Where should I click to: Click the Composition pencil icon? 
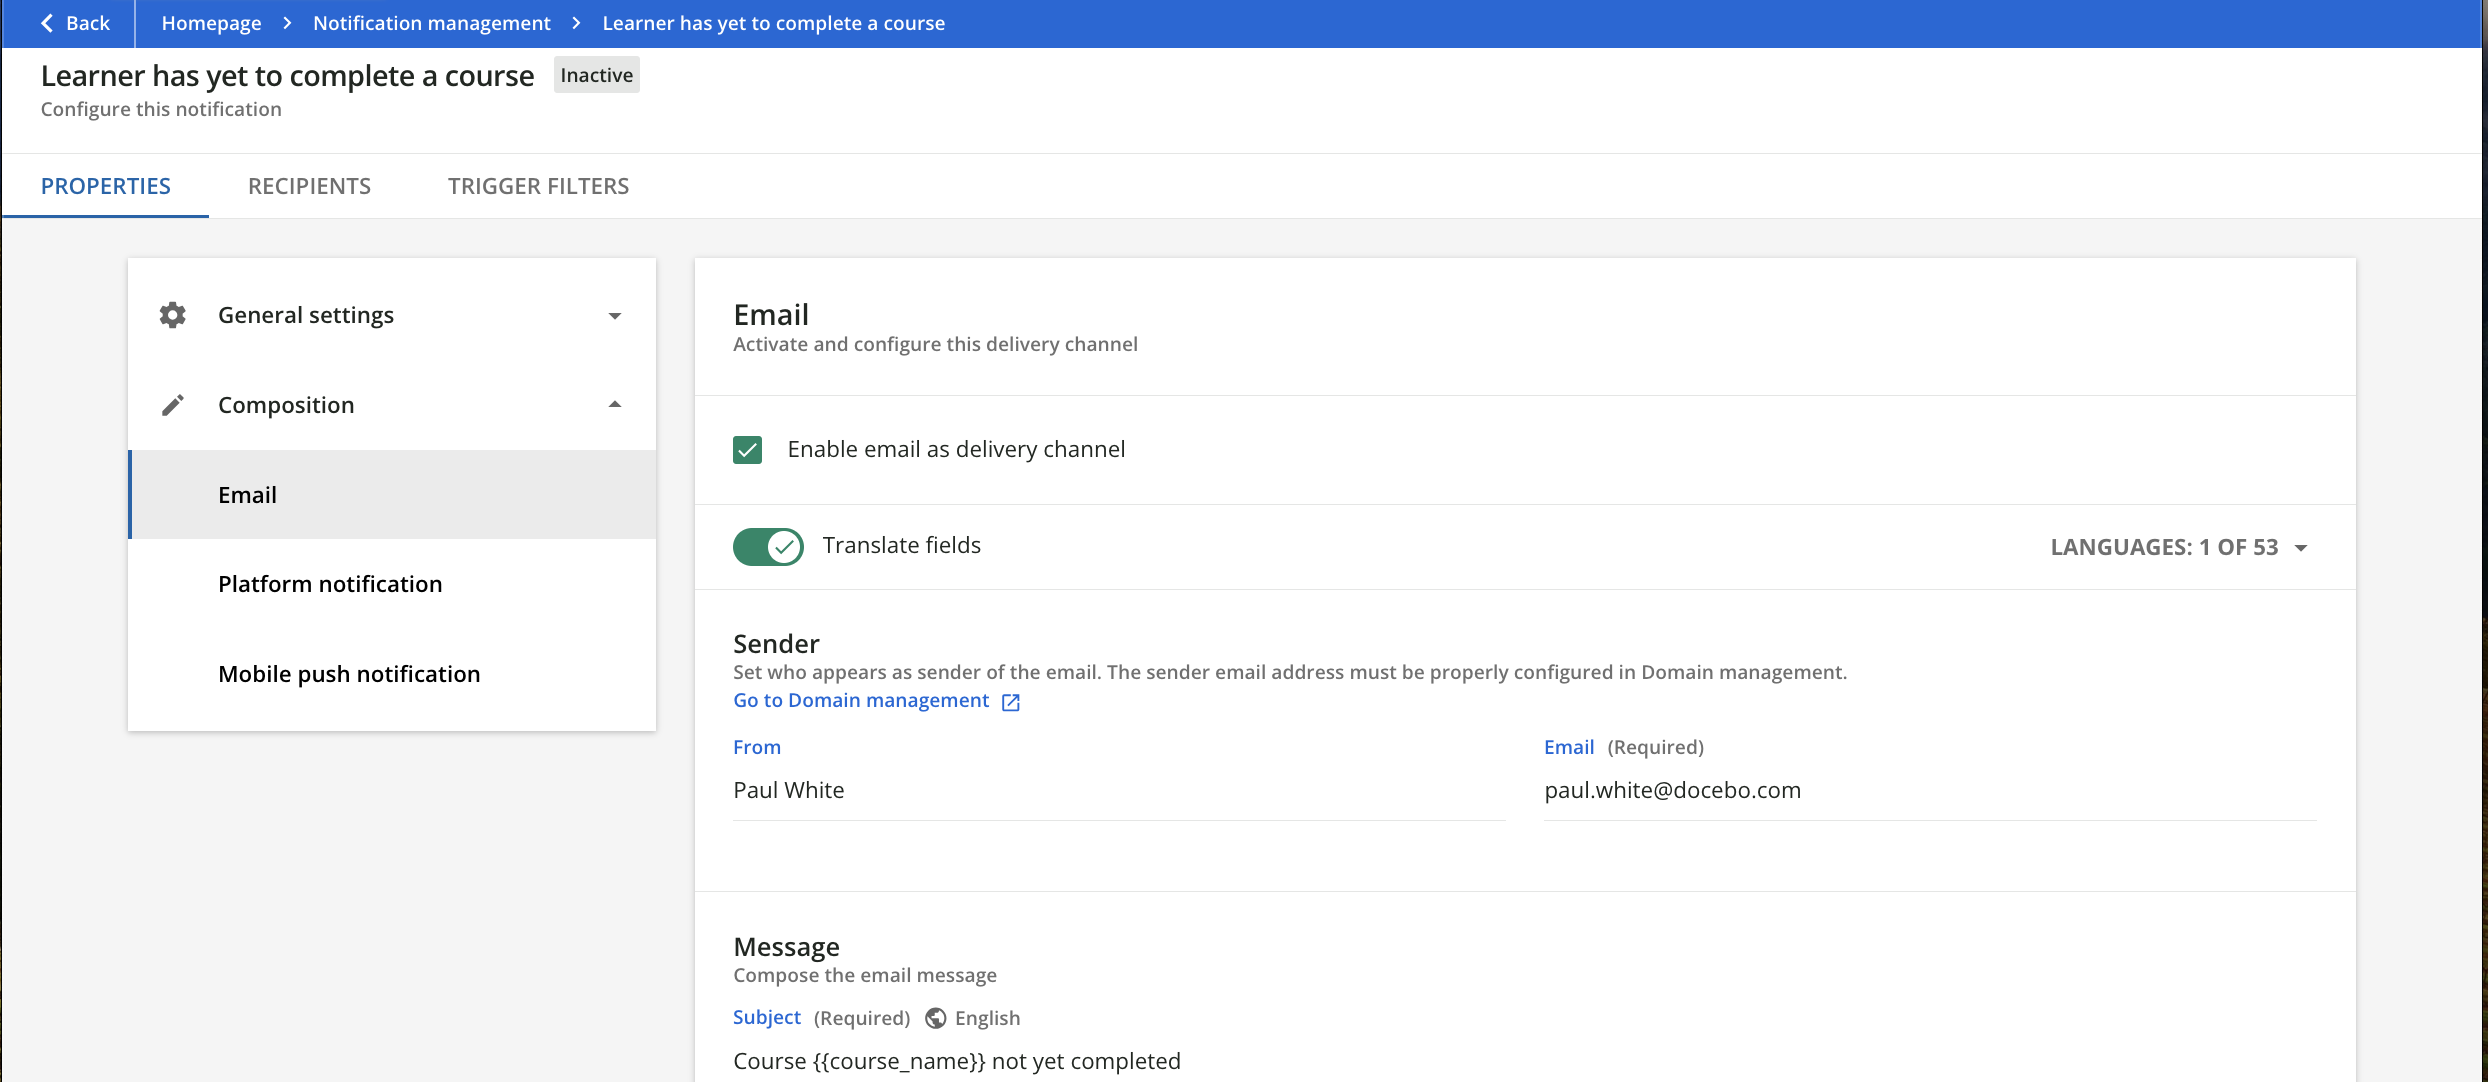(x=173, y=405)
